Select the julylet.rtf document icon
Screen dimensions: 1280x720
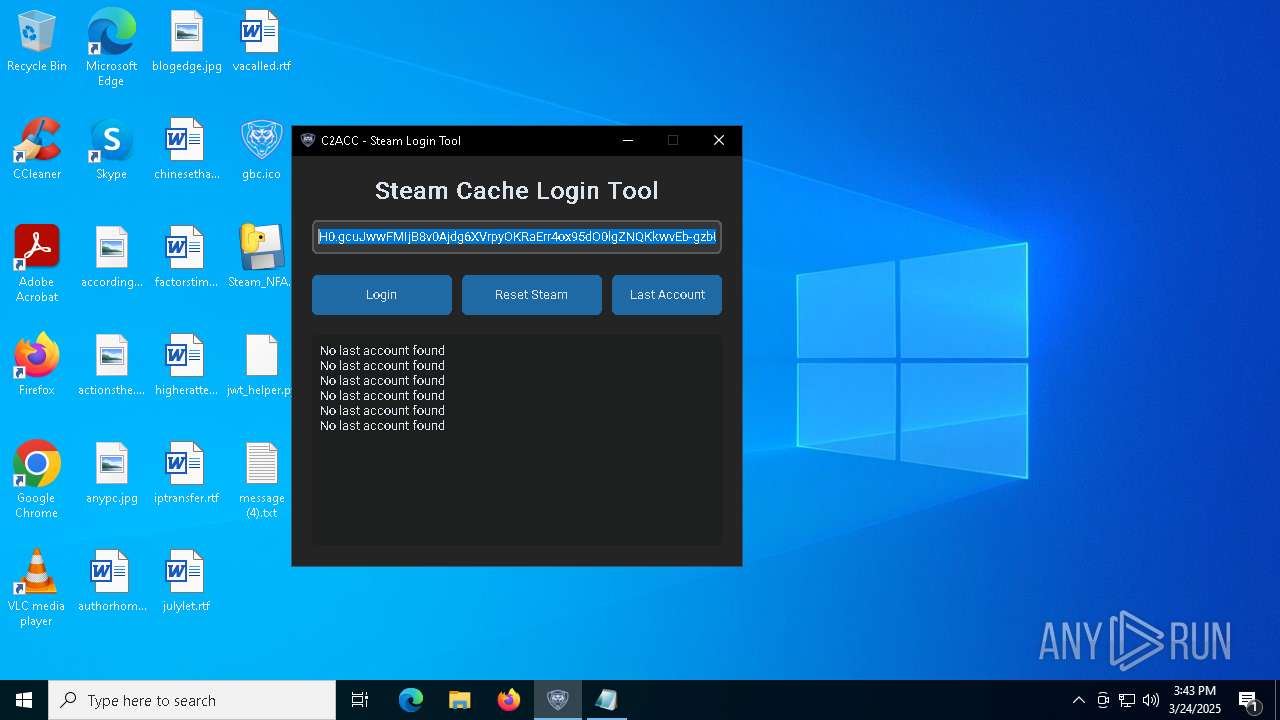[187, 582]
